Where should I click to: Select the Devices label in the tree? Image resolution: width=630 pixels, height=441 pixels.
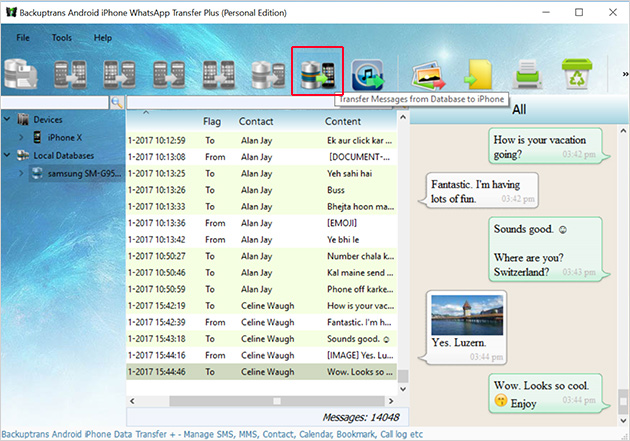48,120
